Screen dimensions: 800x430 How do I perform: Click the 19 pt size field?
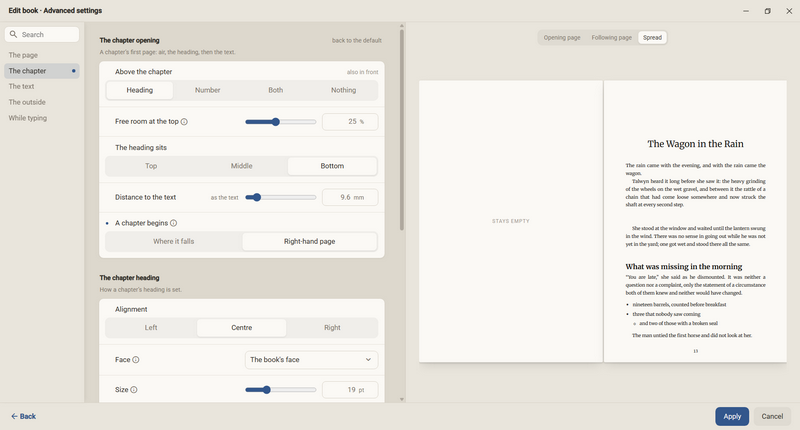pyautogui.click(x=350, y=390)
